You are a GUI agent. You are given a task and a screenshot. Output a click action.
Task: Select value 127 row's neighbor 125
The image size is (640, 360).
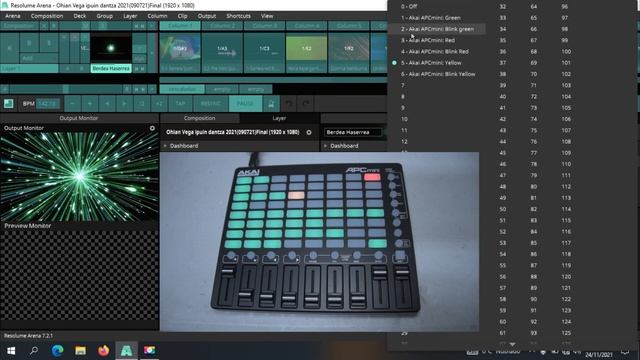point(566,333)
